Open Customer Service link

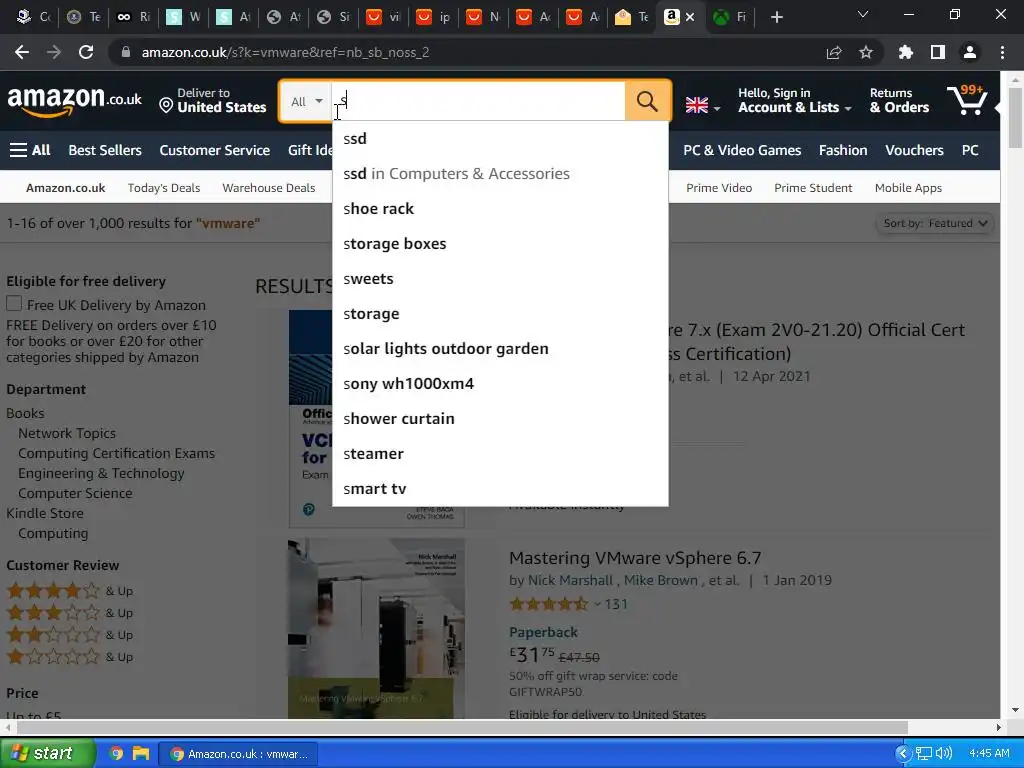214,150
